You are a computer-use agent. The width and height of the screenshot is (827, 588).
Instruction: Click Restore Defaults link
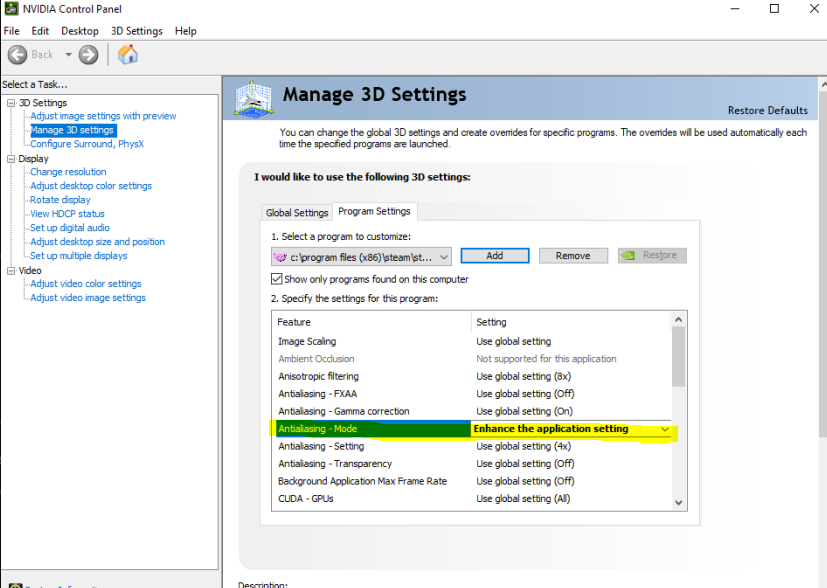tap(767, 110)
